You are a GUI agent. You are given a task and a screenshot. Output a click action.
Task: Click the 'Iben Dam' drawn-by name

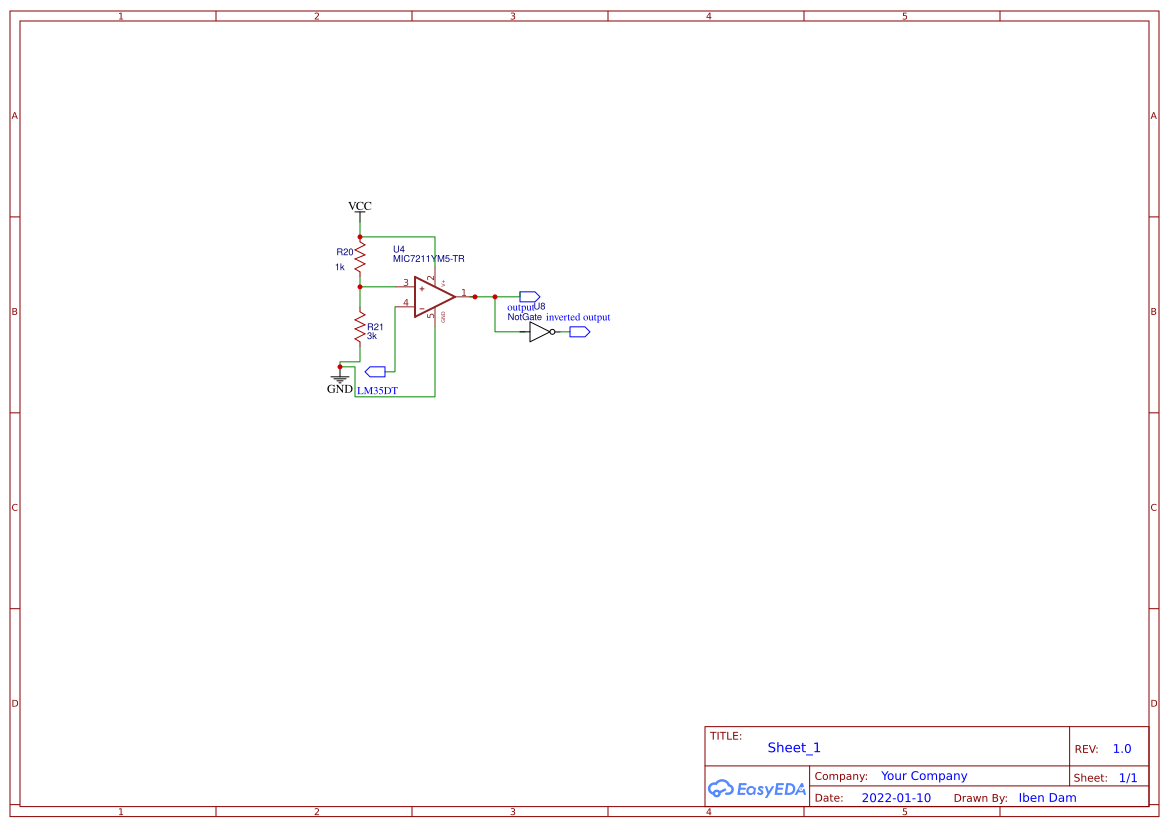pos(1047,798)
